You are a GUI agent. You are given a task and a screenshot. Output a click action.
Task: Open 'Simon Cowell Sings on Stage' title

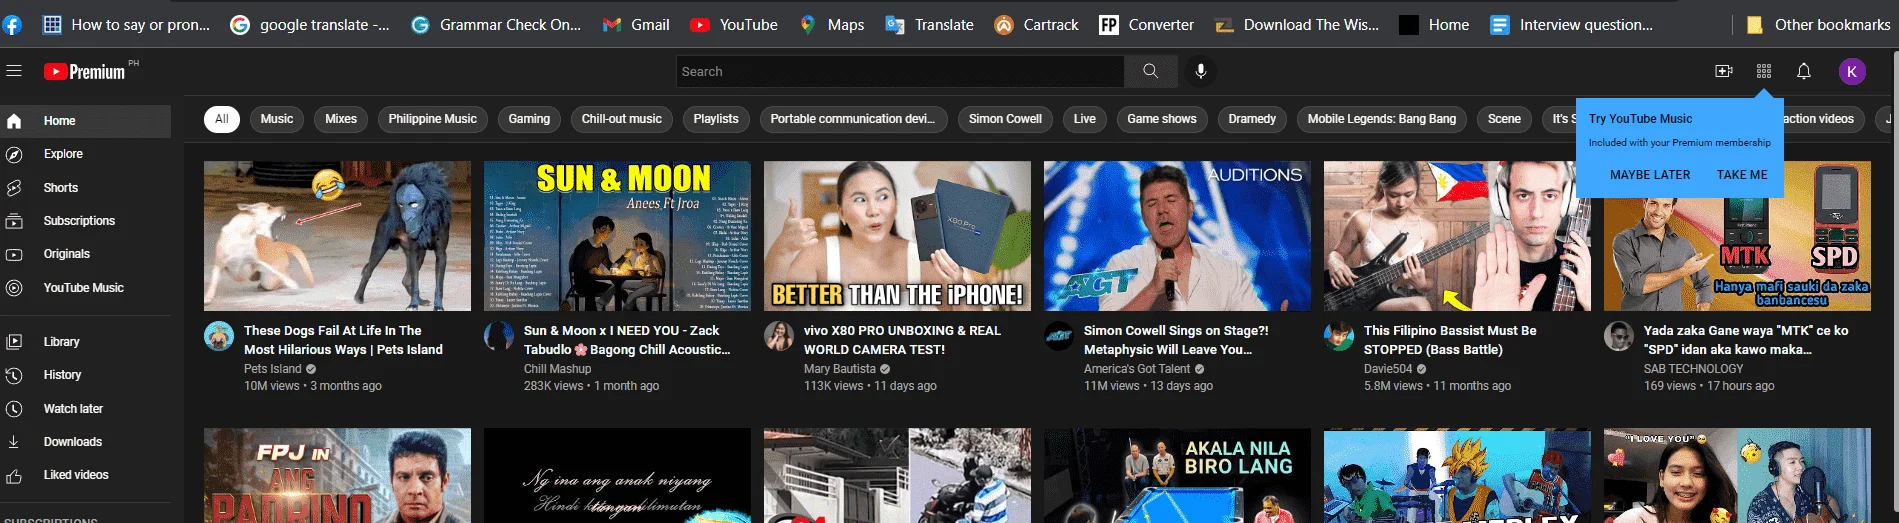[1176, 340]
